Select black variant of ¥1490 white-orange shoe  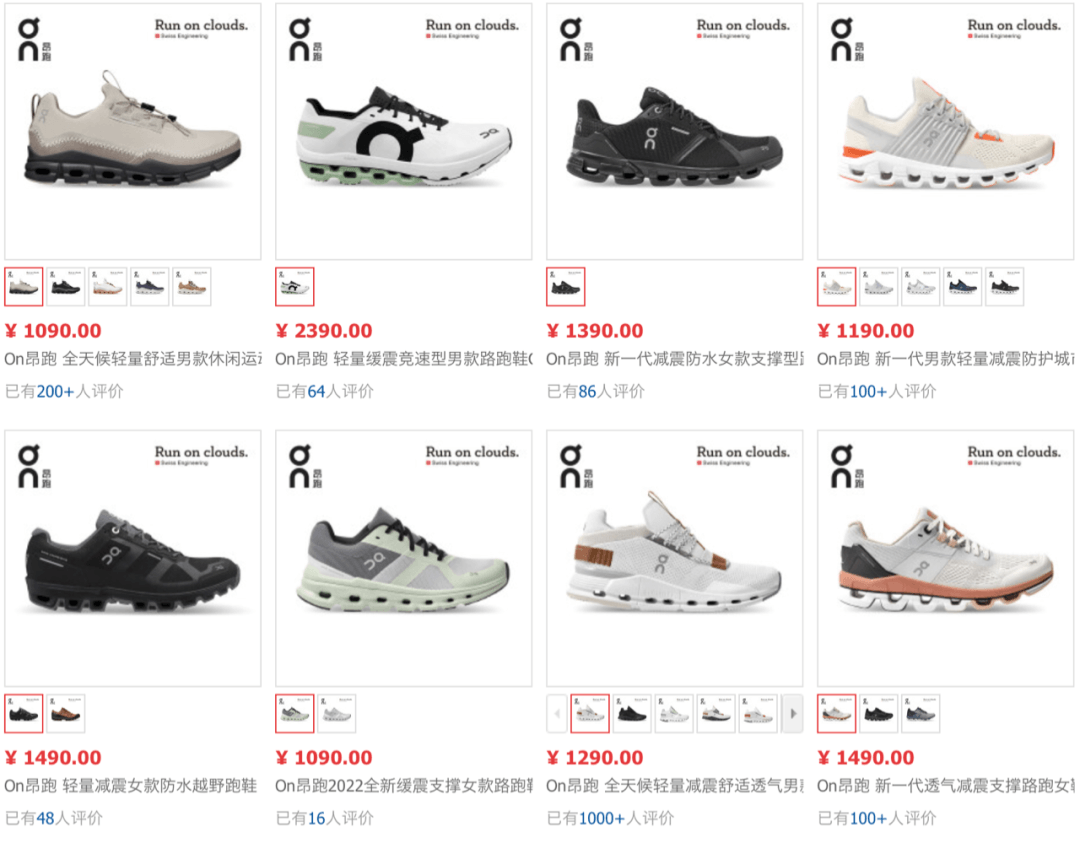click(x=879, y=713)
